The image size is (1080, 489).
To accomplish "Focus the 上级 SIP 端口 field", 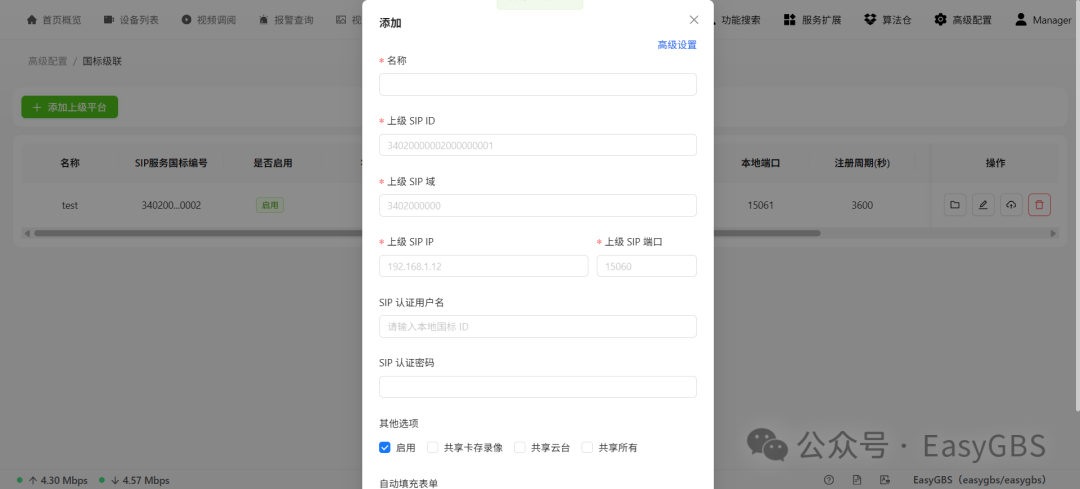I will coord(647,266).
